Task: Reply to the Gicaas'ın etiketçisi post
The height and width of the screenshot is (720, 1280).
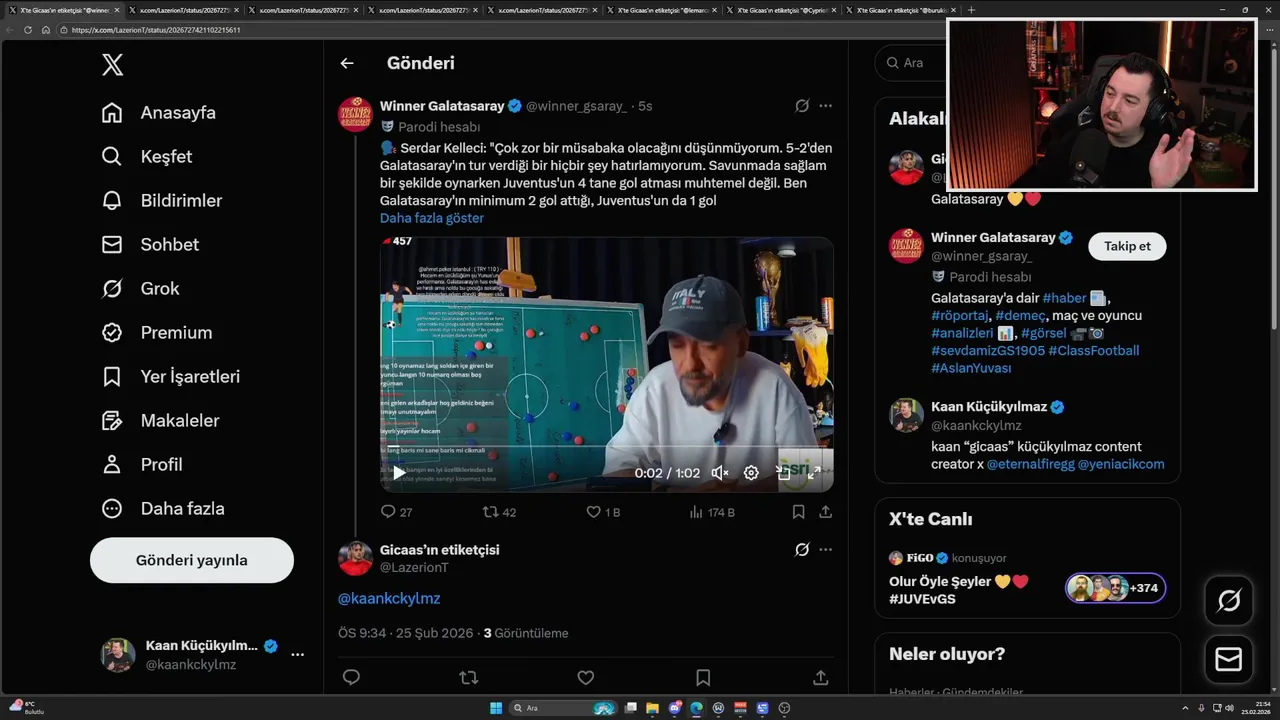Action: point(351,678)
